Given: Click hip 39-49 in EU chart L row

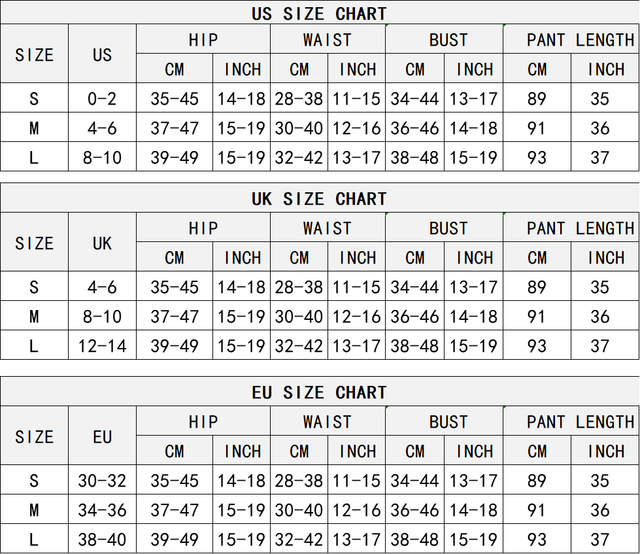Looking at the screenshot, I should click(174, 539).
